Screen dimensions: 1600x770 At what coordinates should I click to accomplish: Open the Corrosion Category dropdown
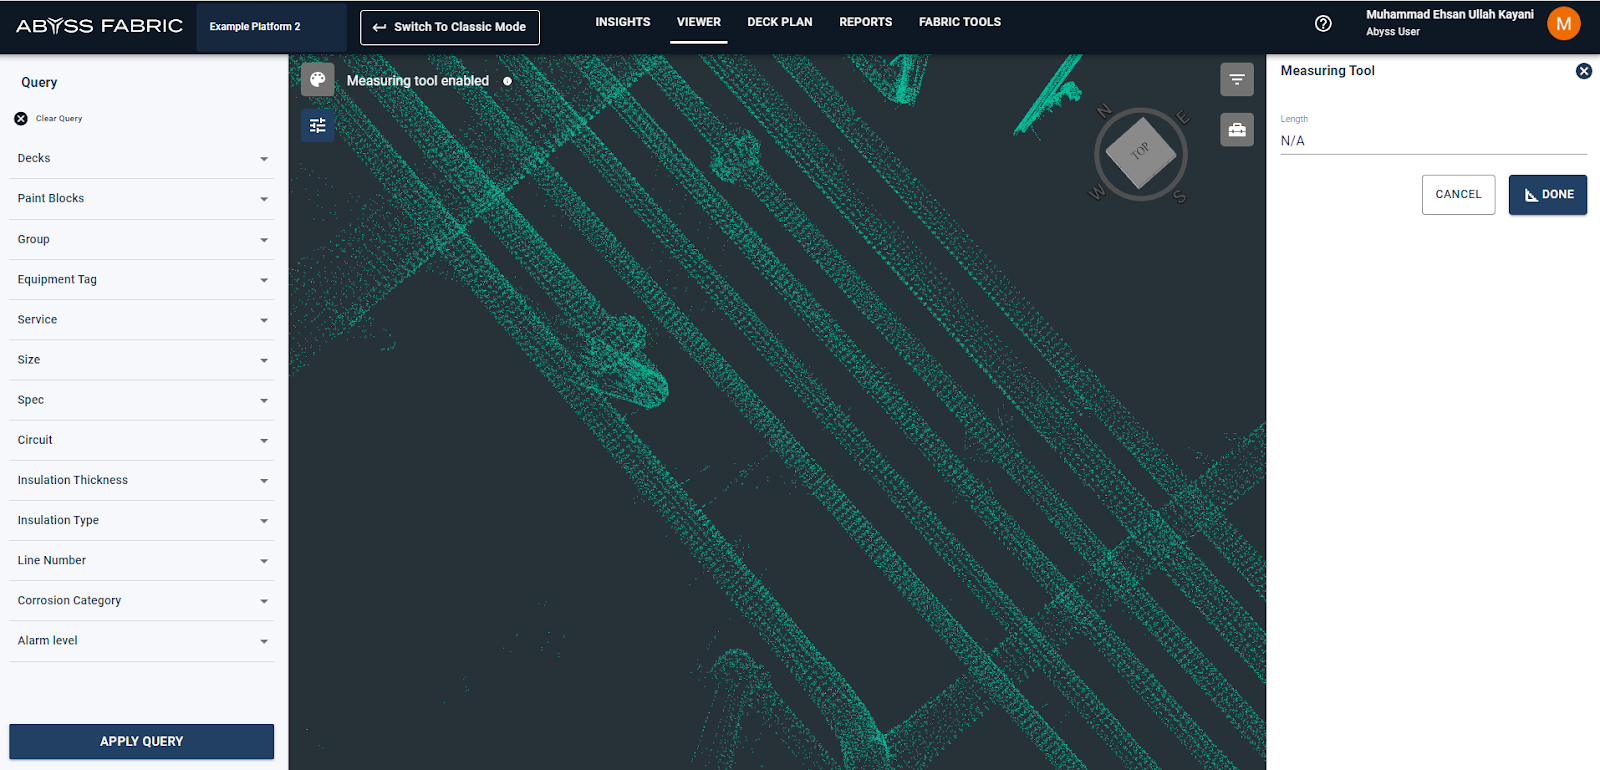(x=141, y=601)
